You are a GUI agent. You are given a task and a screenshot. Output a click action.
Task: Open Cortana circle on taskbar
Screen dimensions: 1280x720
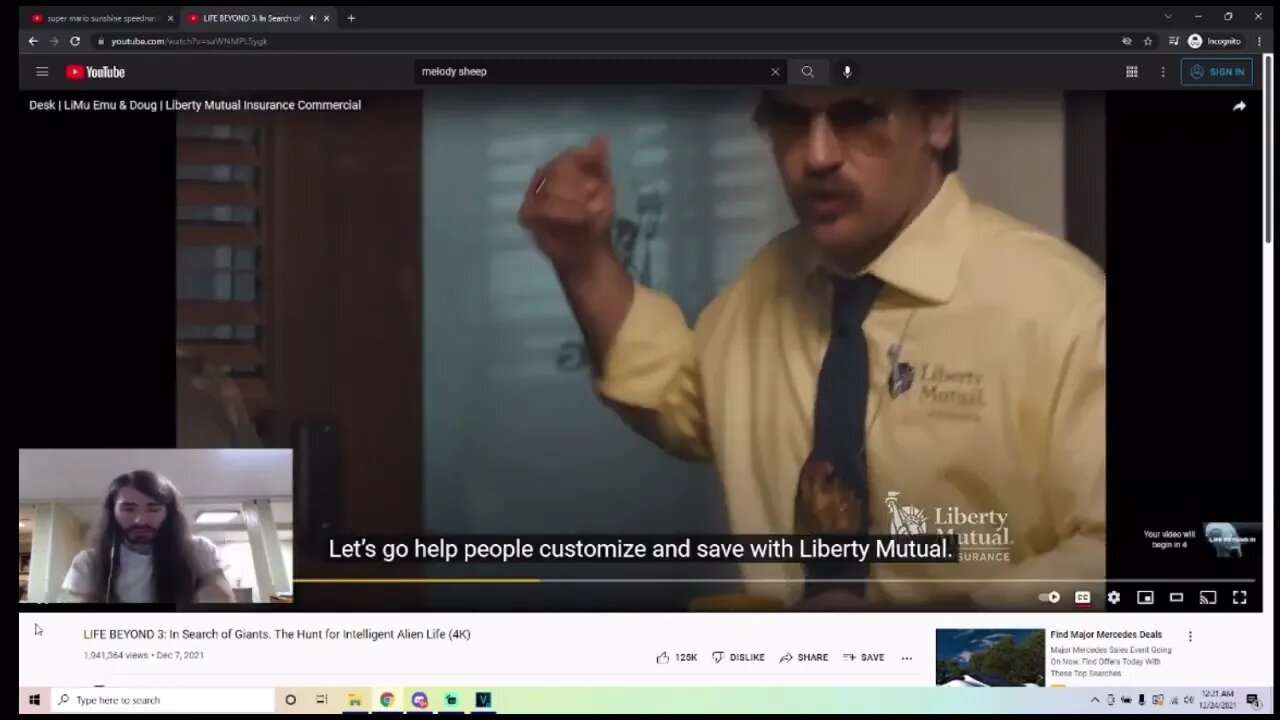pos(291,700)
